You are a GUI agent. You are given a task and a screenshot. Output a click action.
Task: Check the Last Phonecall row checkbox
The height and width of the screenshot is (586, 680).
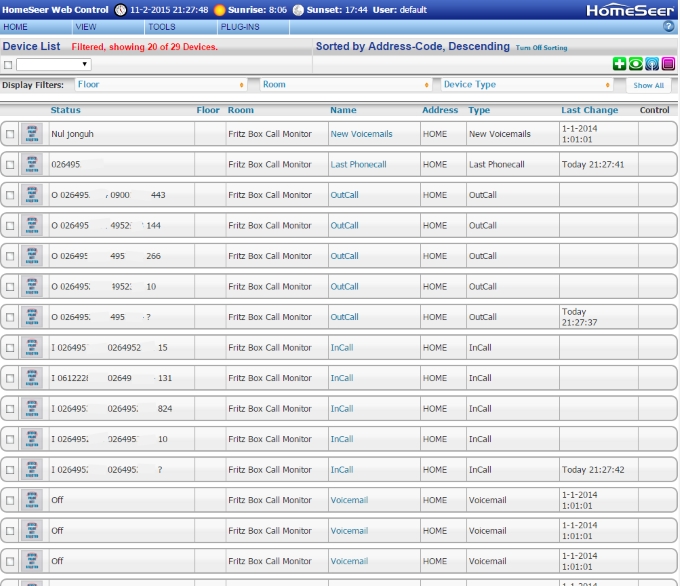10,165
